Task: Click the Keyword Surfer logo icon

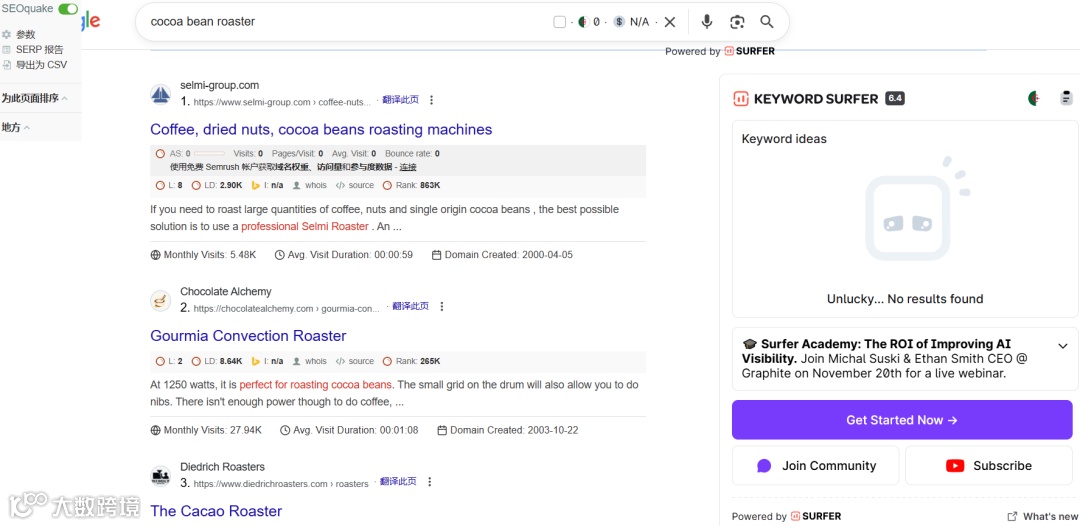Action: tap(741, 98)
